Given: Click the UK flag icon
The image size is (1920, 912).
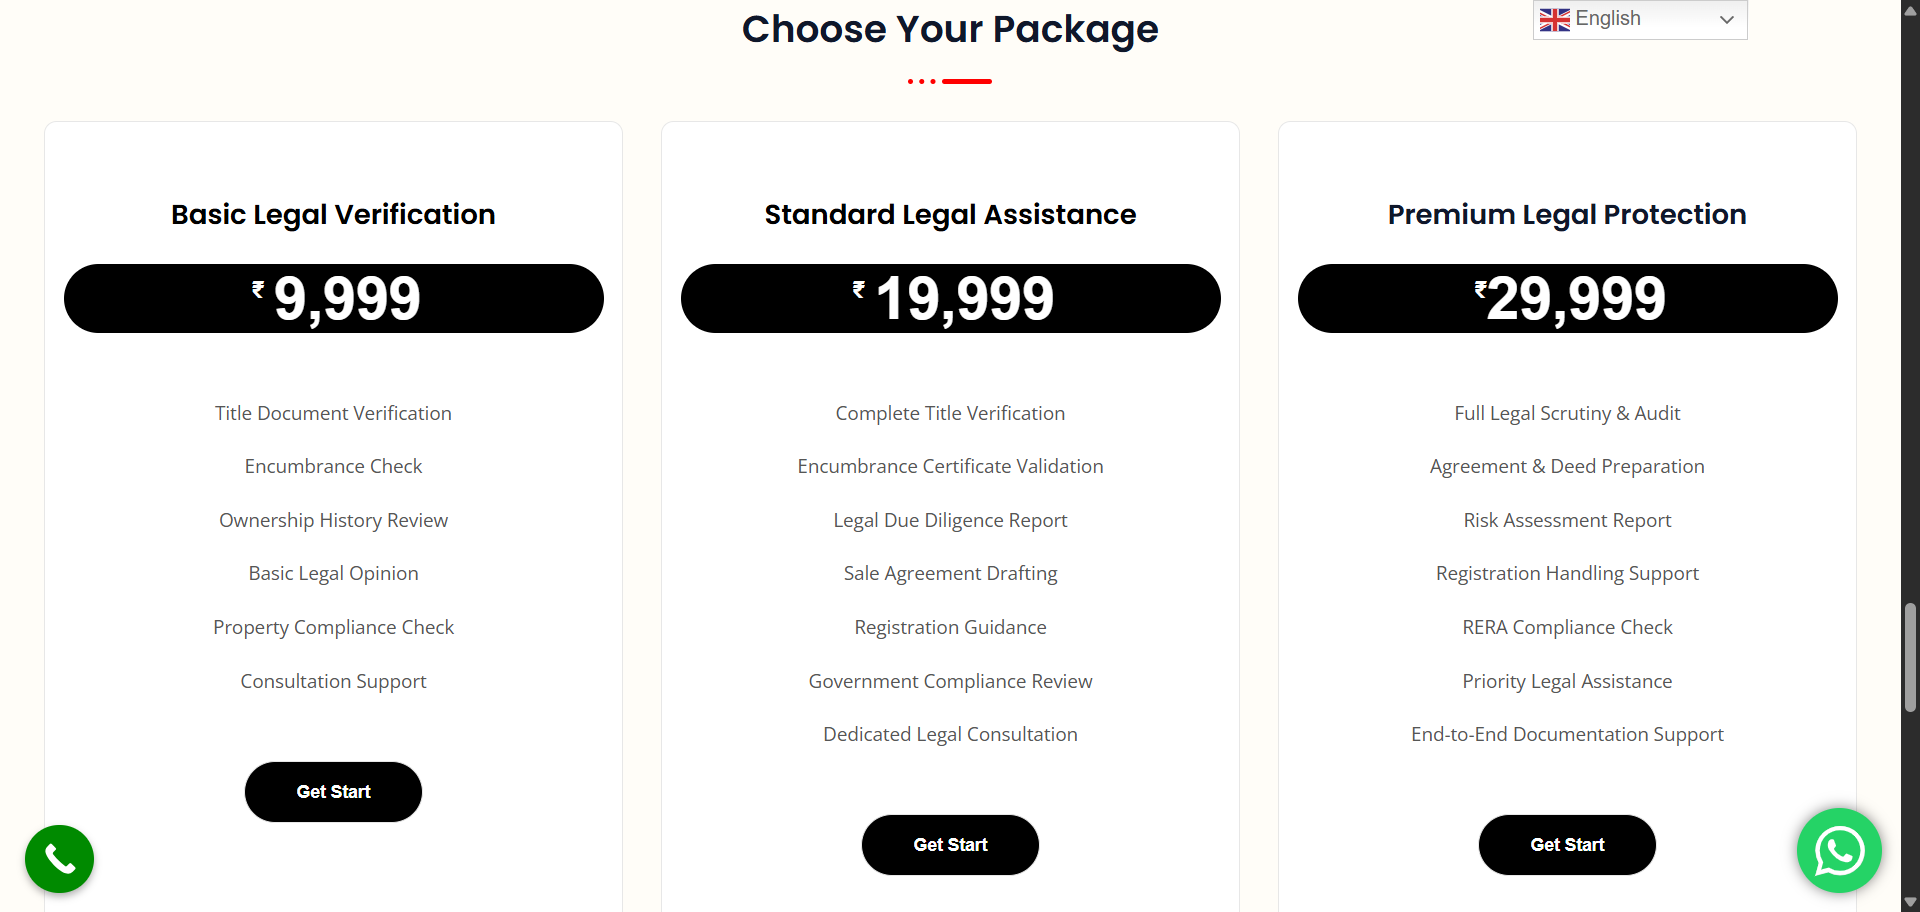Looking at the screenshot, I should 1554,20.
